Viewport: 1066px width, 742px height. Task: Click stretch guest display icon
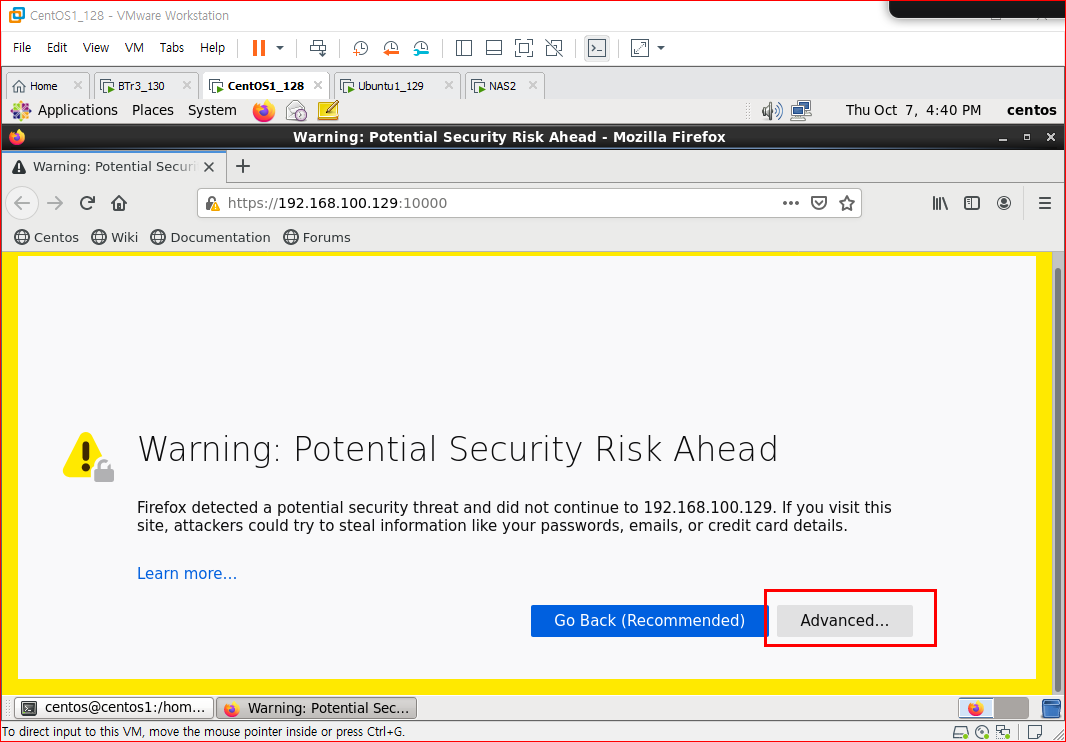click(x=640, y=48)
